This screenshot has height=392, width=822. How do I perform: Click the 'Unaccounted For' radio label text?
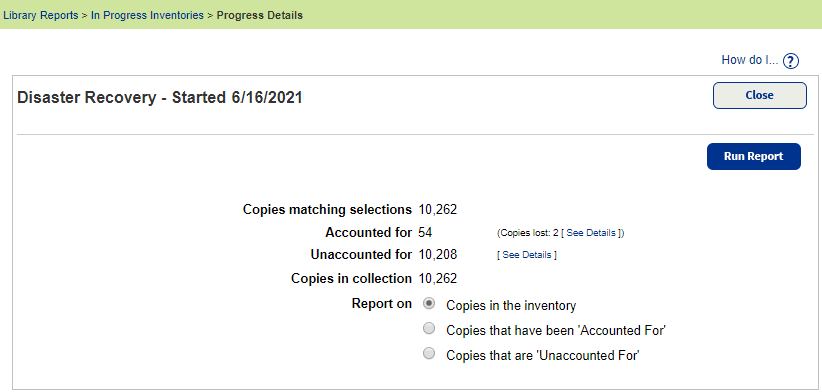(543, 356)
